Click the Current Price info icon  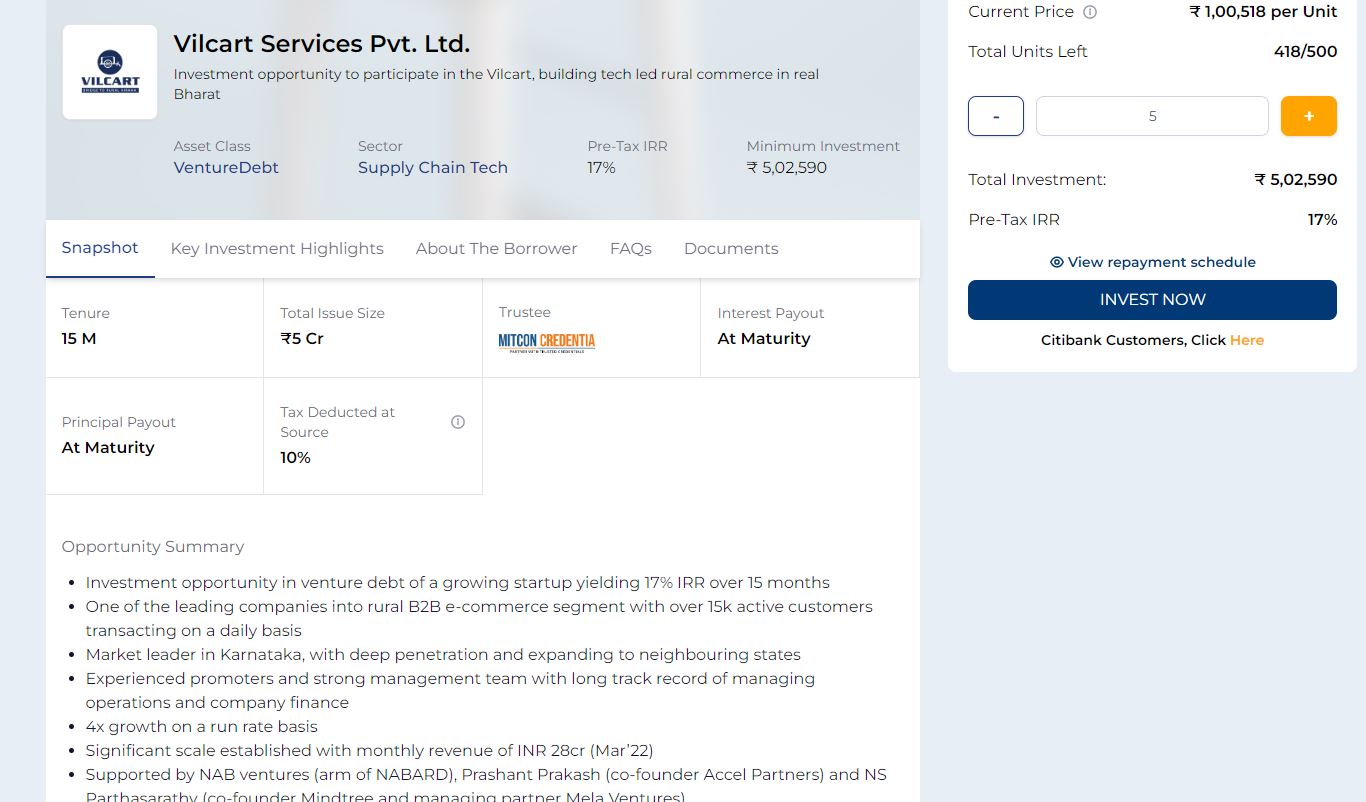(1090, 12)
